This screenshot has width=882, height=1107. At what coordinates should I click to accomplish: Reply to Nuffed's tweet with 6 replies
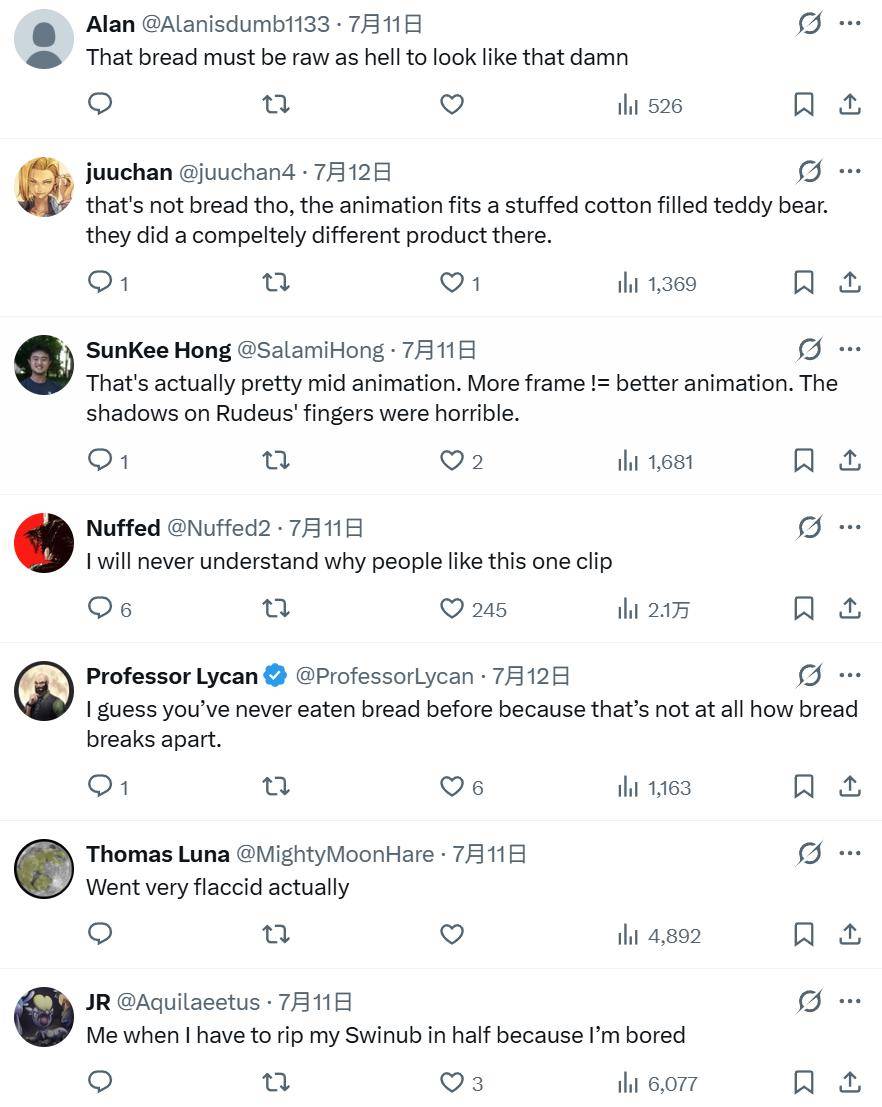pos(109,609)
